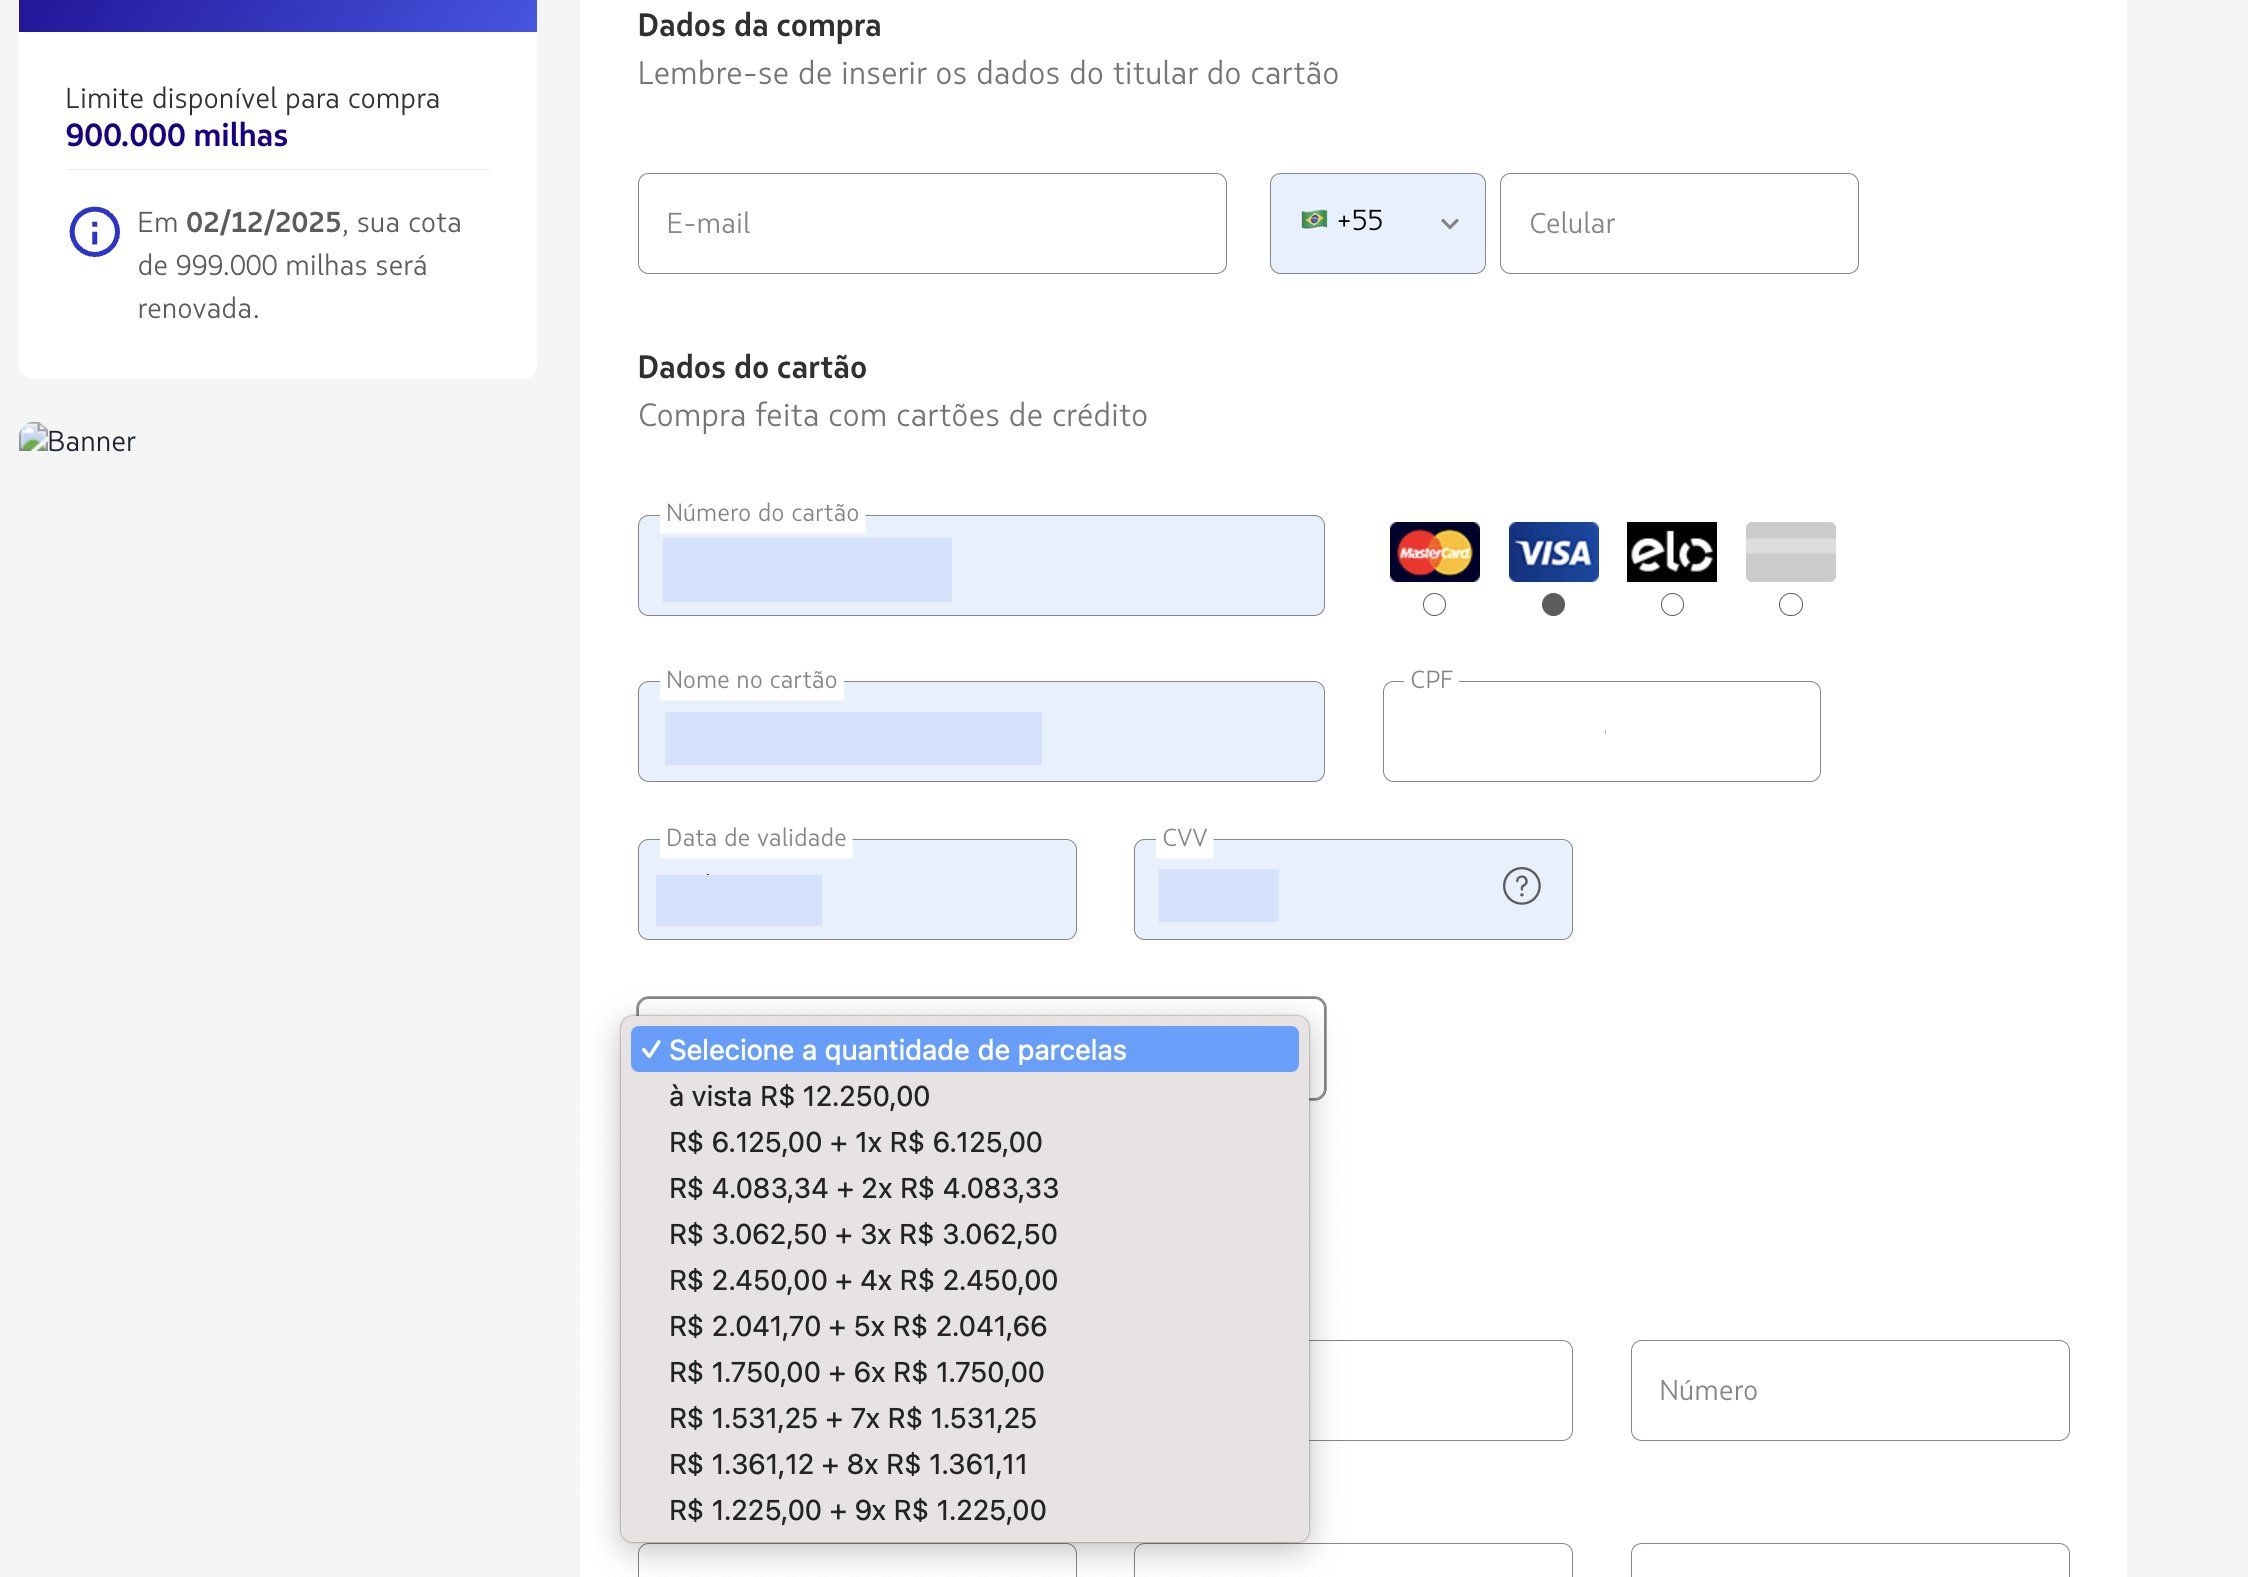
Task: Click the E-mail input field
Action: tap(932, 224)
